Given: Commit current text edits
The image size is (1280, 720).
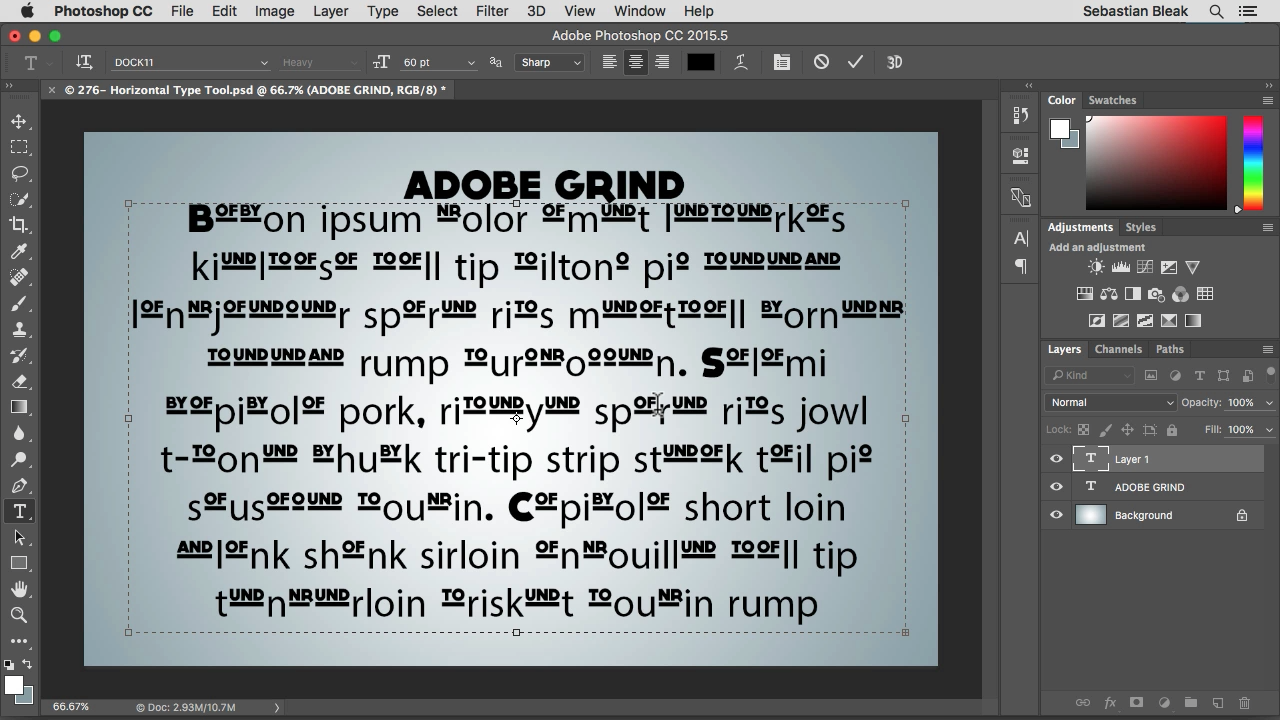Looking at the screenshot, I should pyautogui.click(x=855, y=62).
